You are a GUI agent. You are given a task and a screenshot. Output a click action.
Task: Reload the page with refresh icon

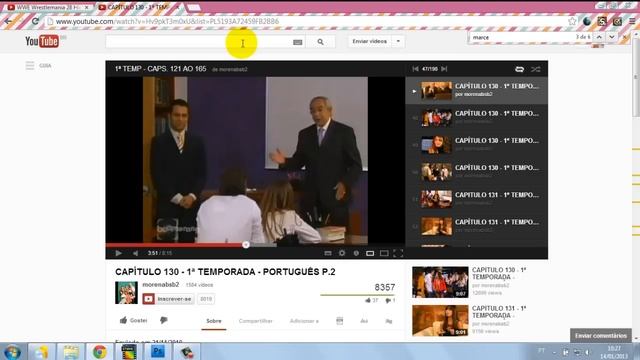point(35,21)
